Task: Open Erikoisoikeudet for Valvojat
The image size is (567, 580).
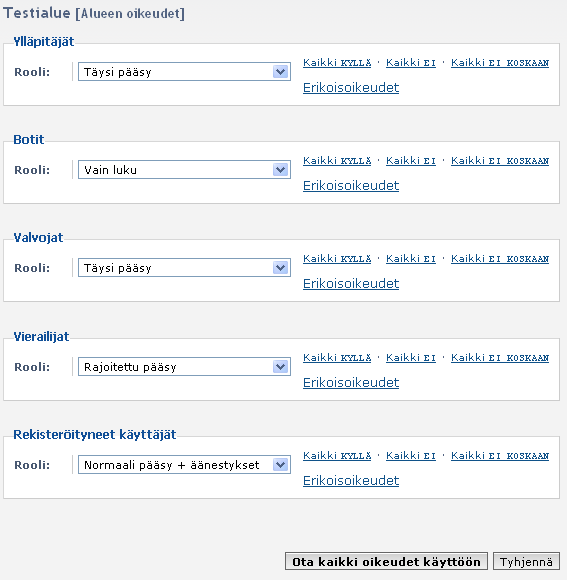Action: pos(351,284)
